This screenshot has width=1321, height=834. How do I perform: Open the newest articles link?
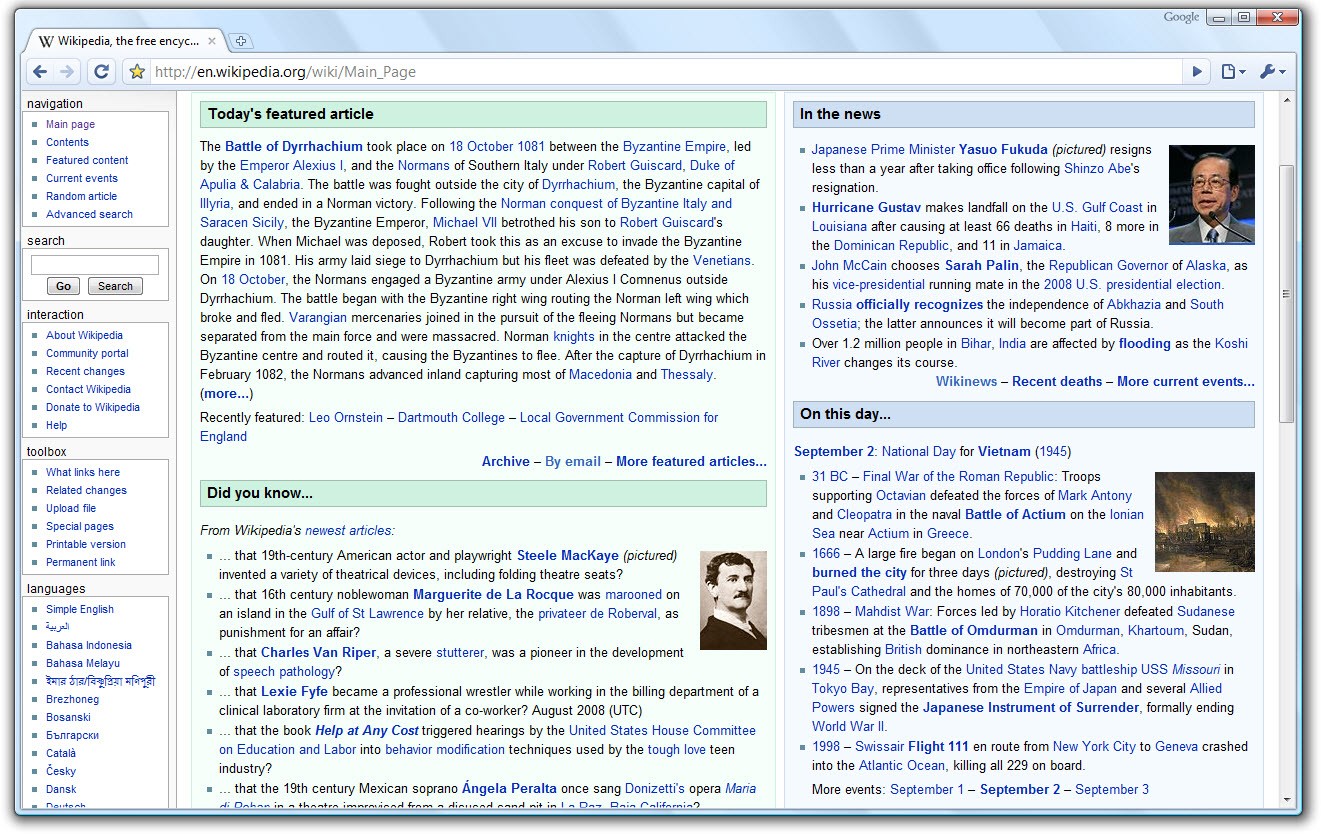pos(349,530)
